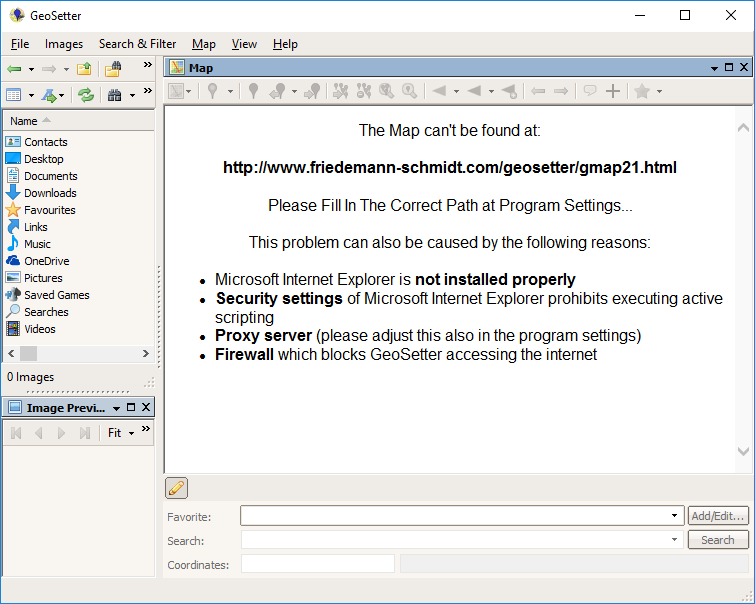Click the magnifier over map icon
This screenshot has width=755, height=604.
[x=386, y=91]
